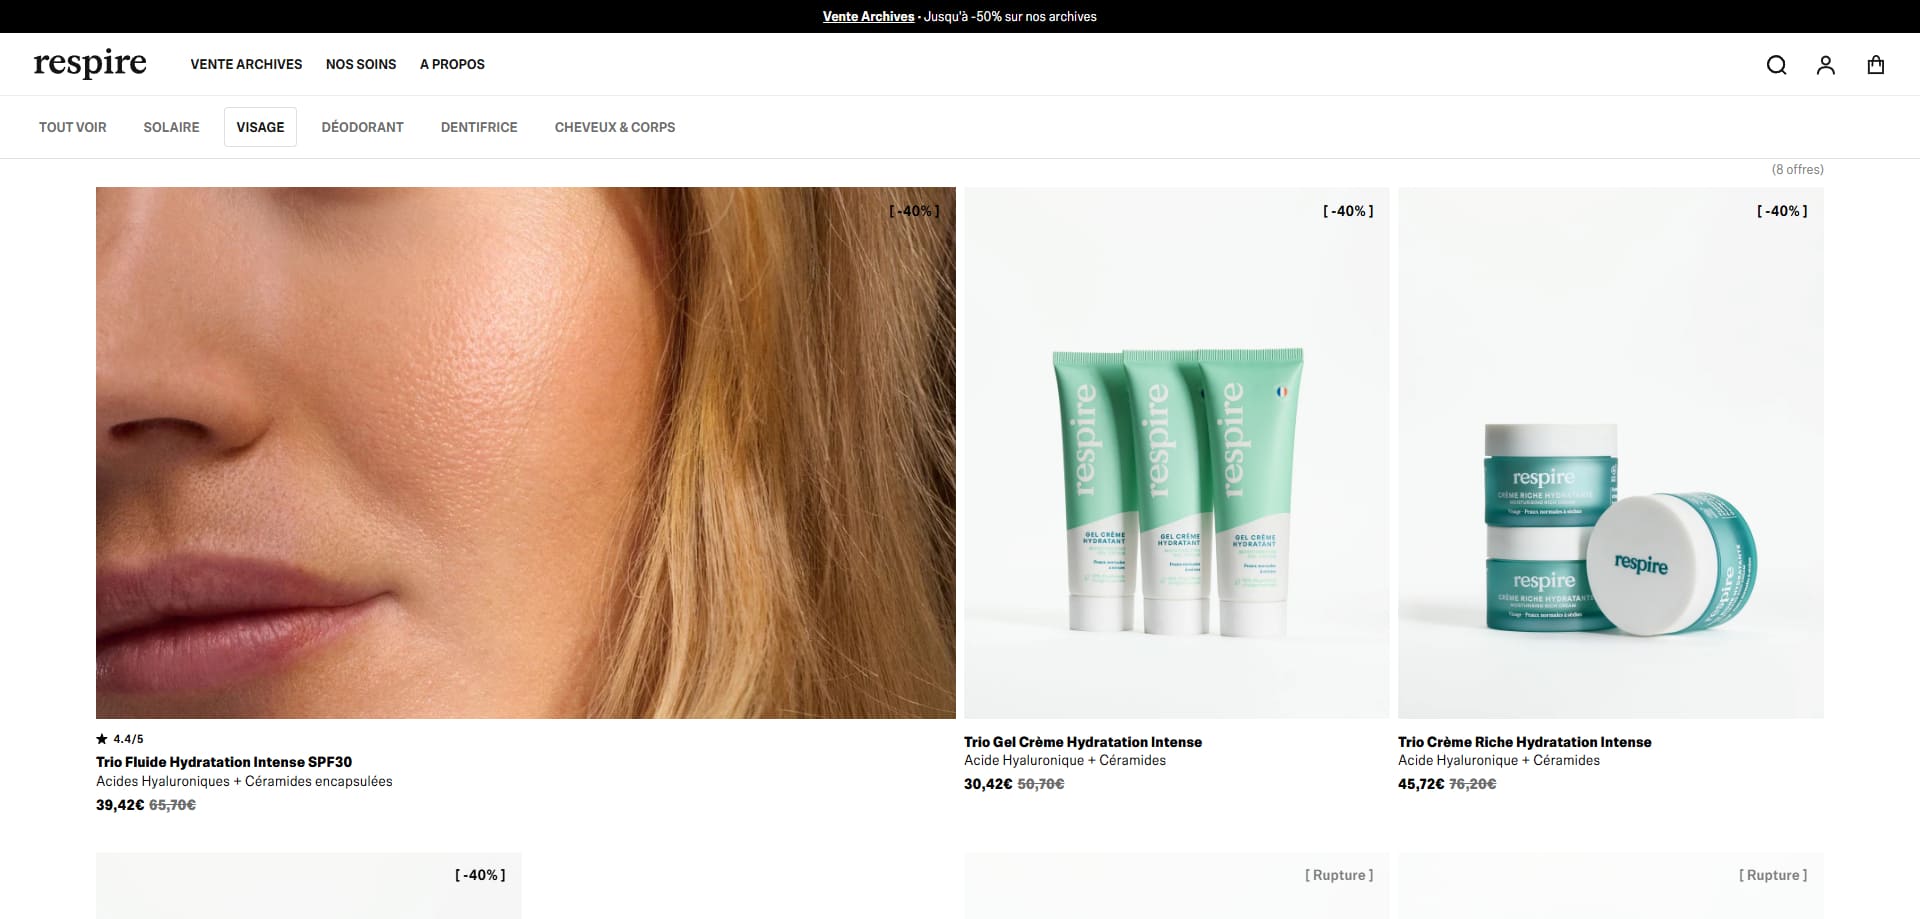Click the -40% badge on Trio Crème Riche
This screenshot has width=1920, height=919.
click(1782, 211)
